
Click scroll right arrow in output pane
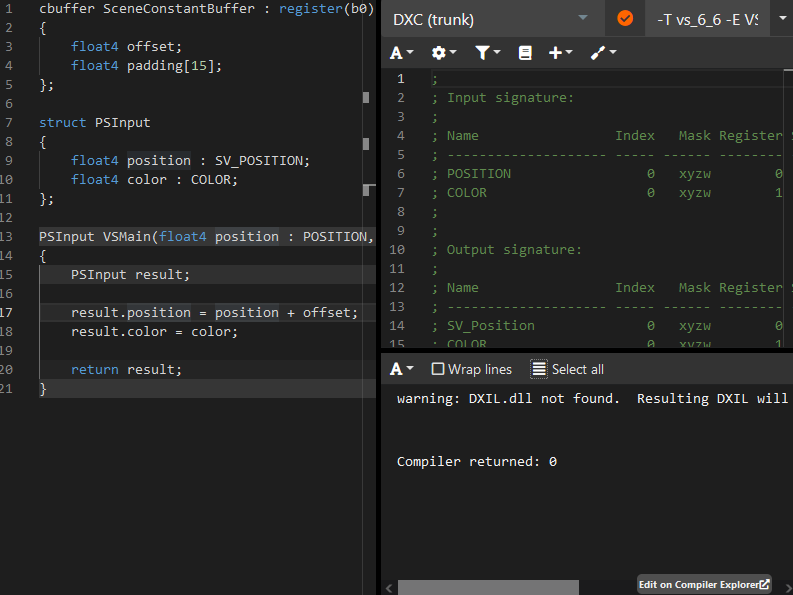pos(786,587)
